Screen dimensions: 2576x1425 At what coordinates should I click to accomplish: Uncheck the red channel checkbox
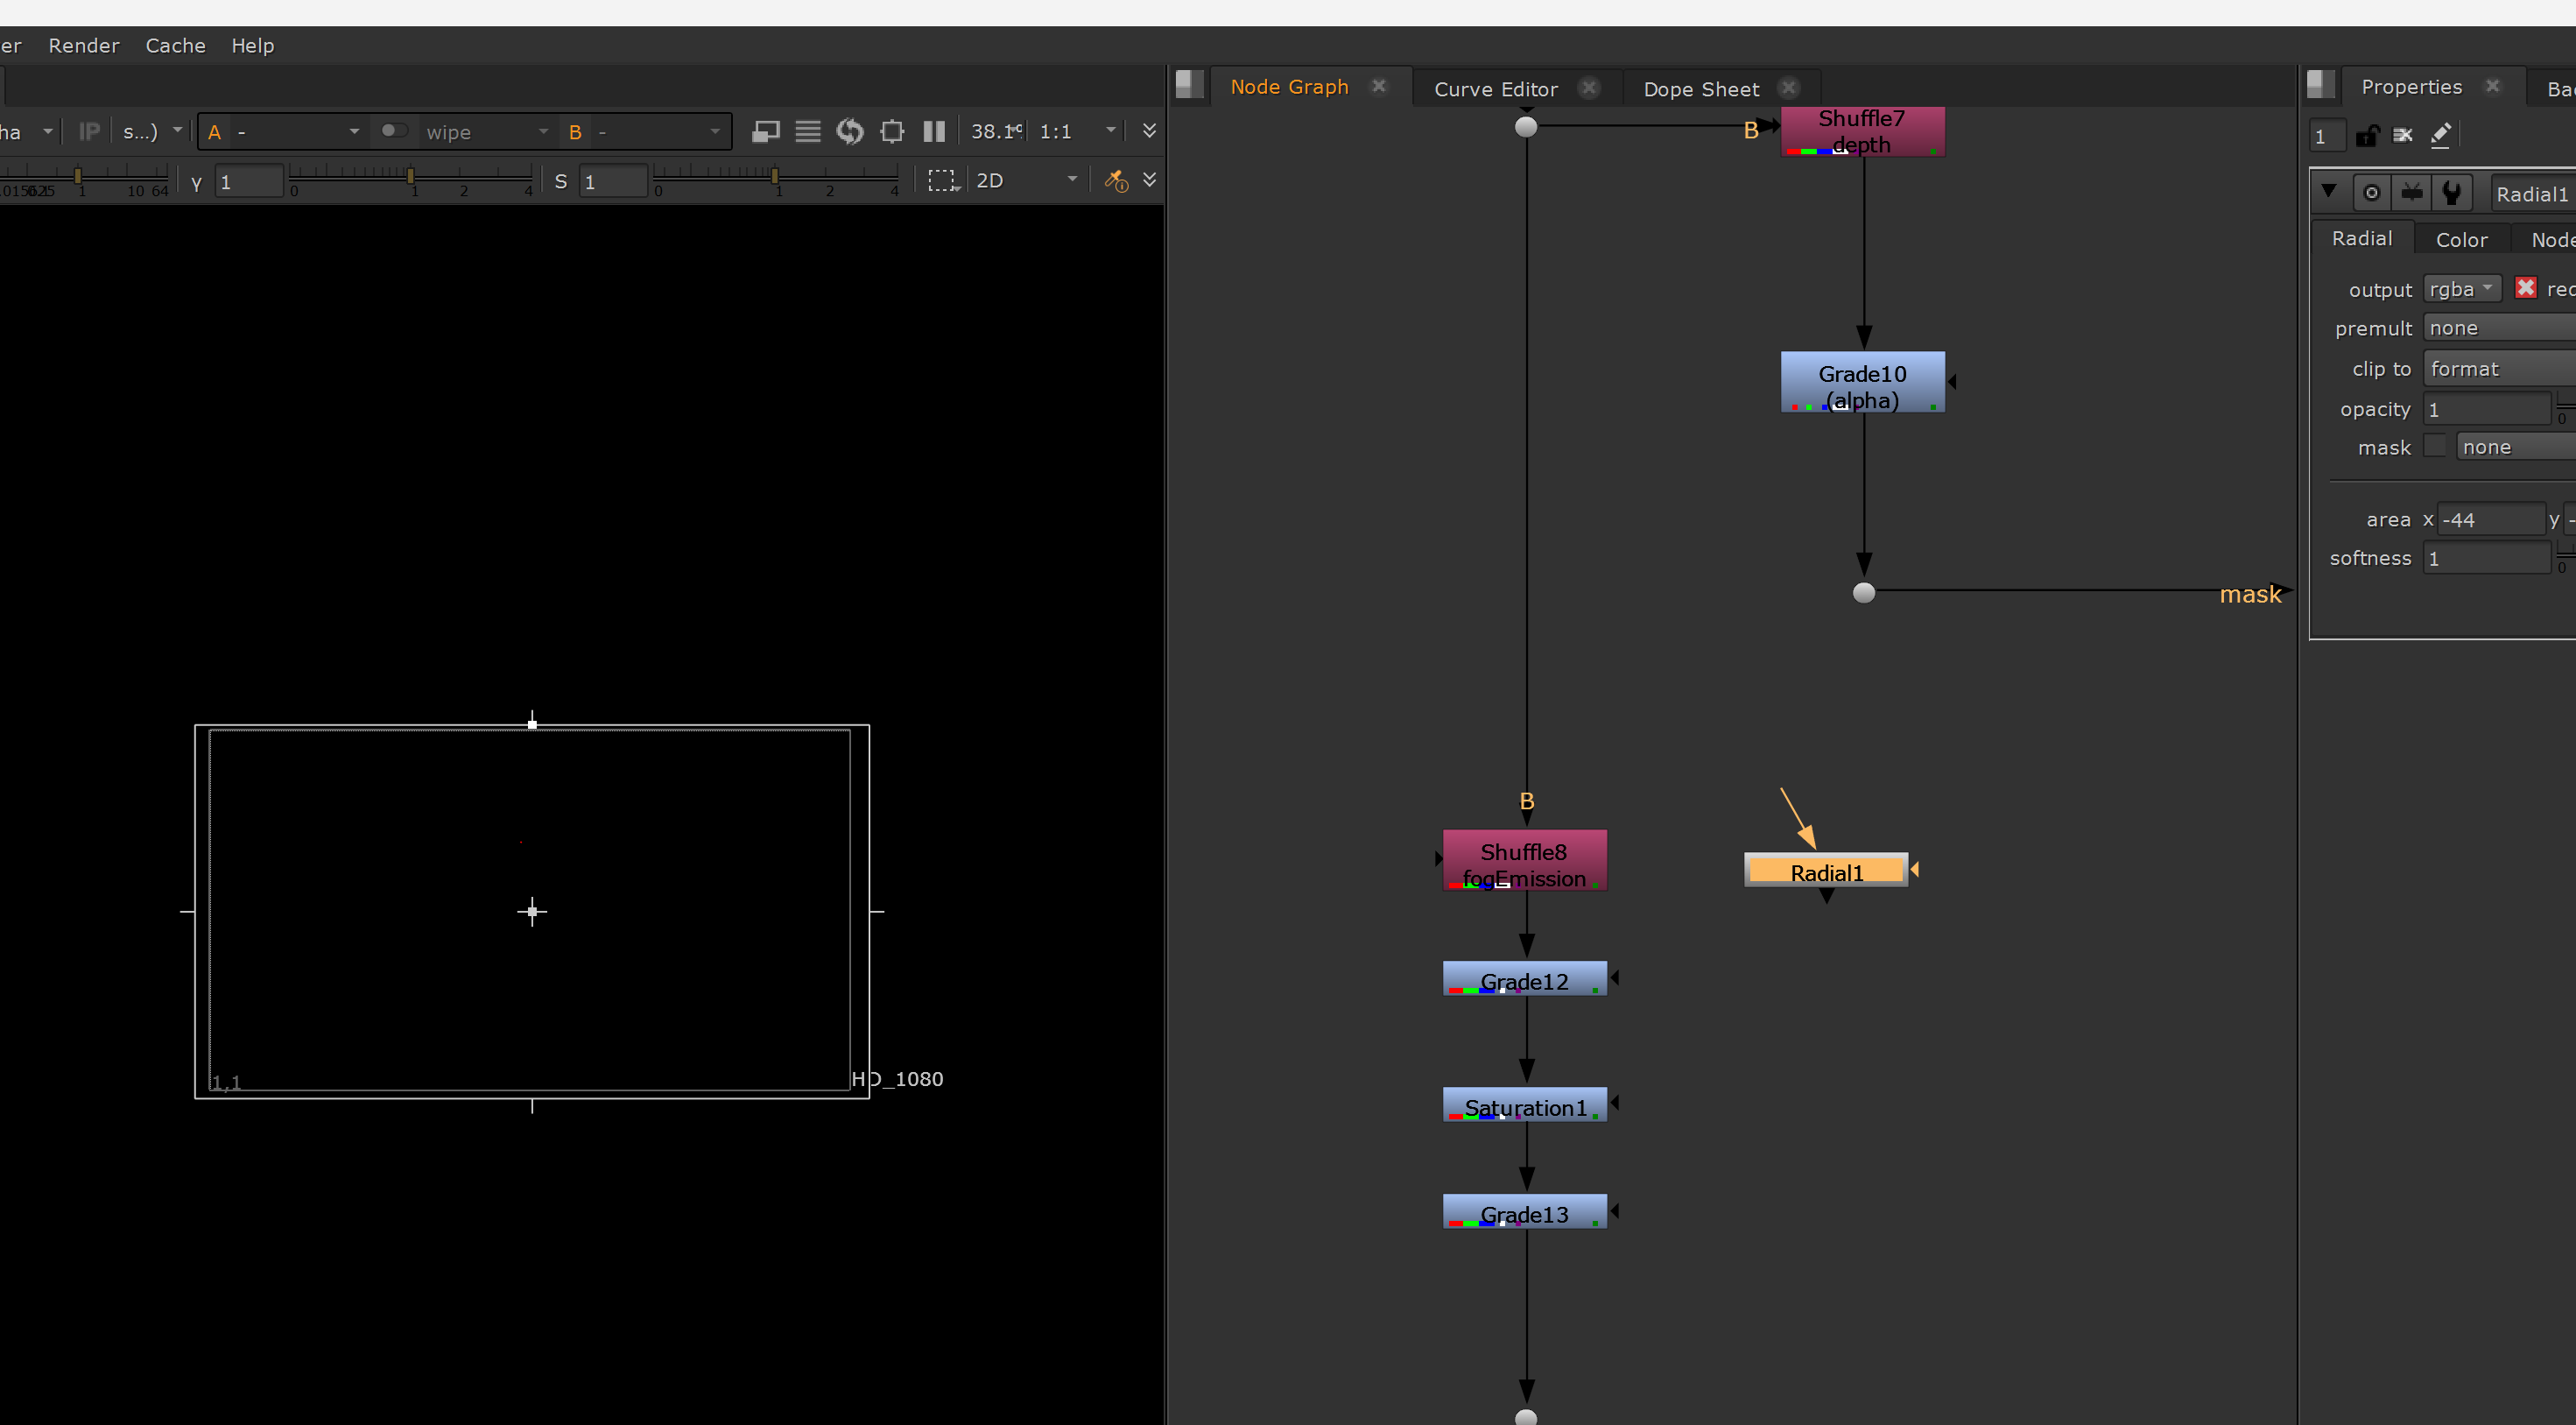coord(2526,288)
